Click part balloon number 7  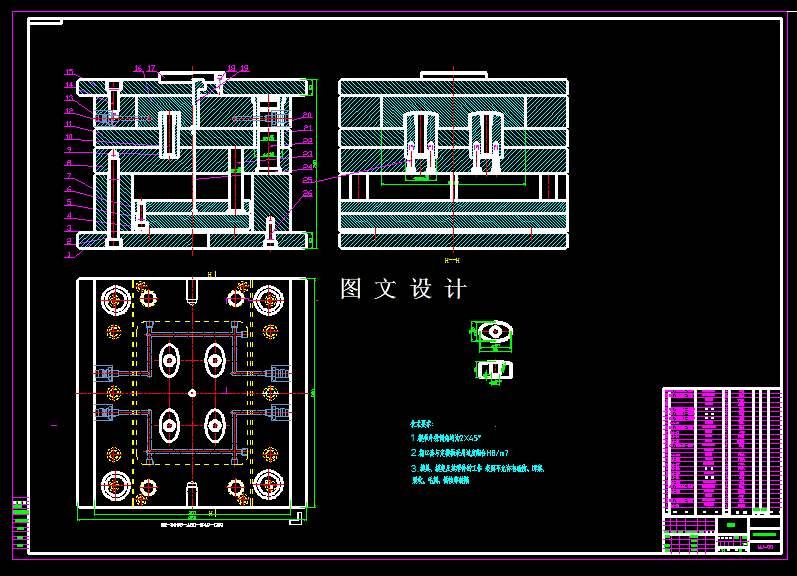point(69,176)
